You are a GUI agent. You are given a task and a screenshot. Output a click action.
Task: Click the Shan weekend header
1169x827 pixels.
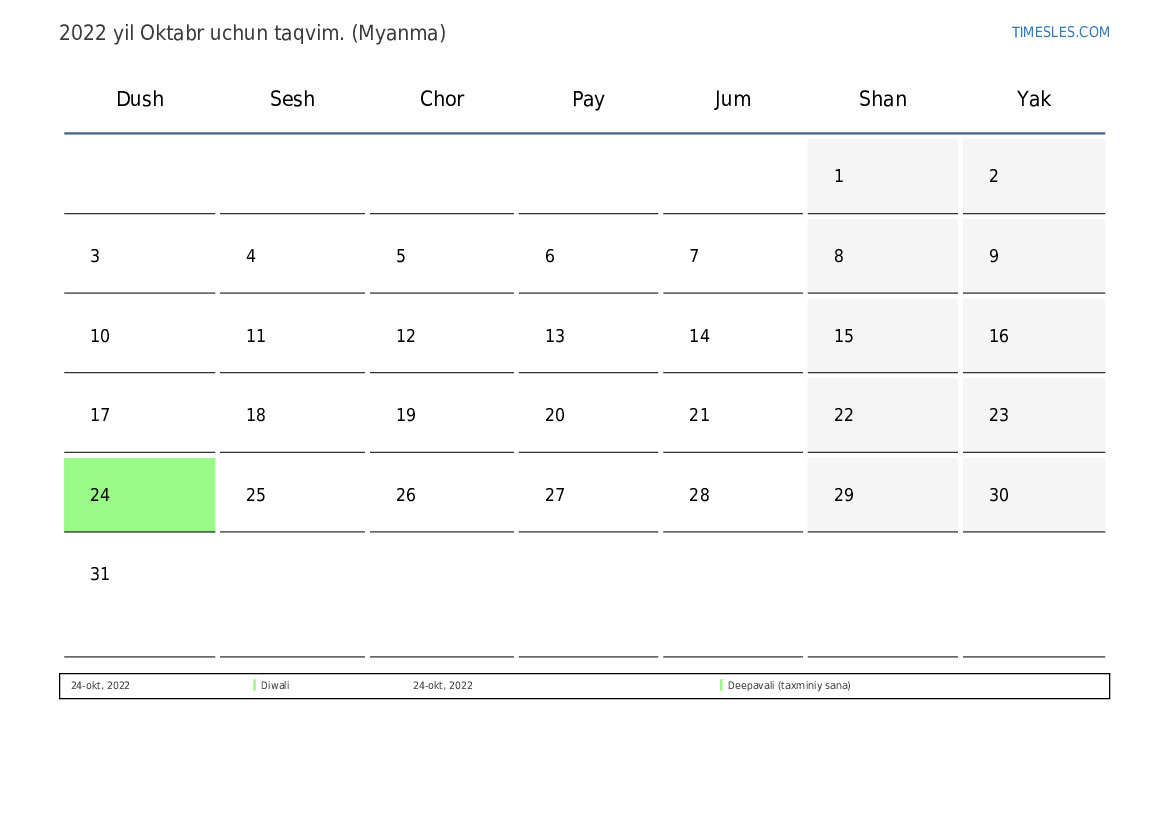click(883, 99)
